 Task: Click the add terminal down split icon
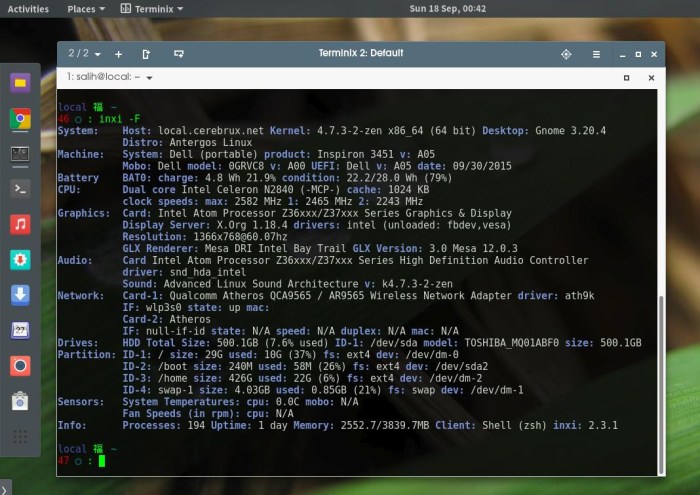[x=175, y=54]
